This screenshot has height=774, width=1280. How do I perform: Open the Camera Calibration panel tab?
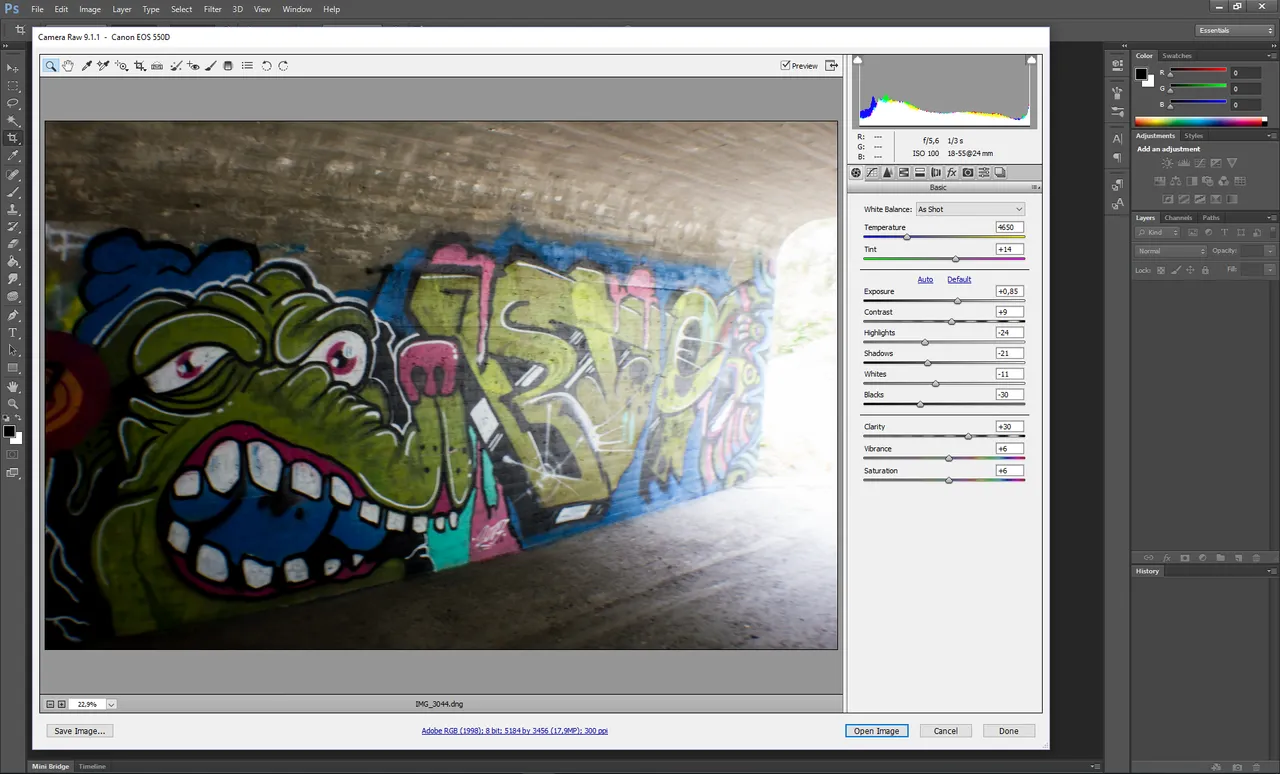click(x=968, y=173)
